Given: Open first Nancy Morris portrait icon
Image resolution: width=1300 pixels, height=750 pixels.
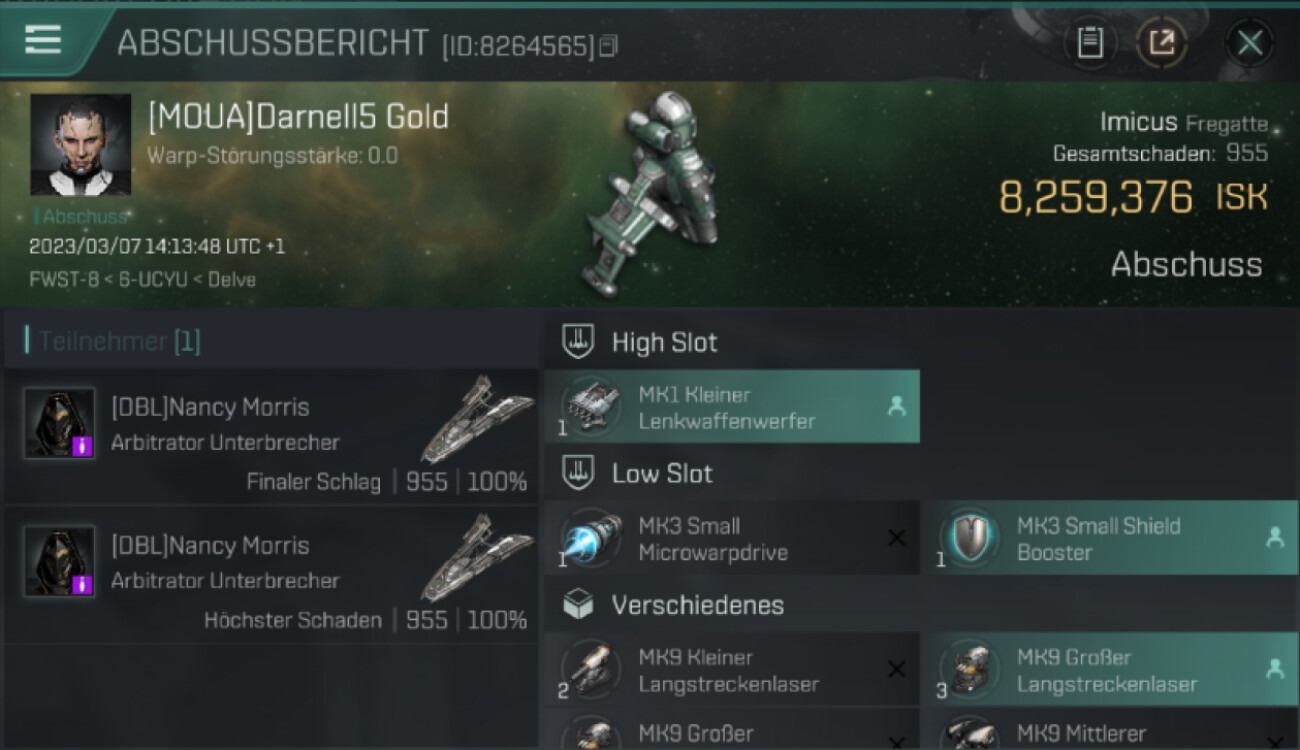Looking at the screenshot, I should click(59, 423).
